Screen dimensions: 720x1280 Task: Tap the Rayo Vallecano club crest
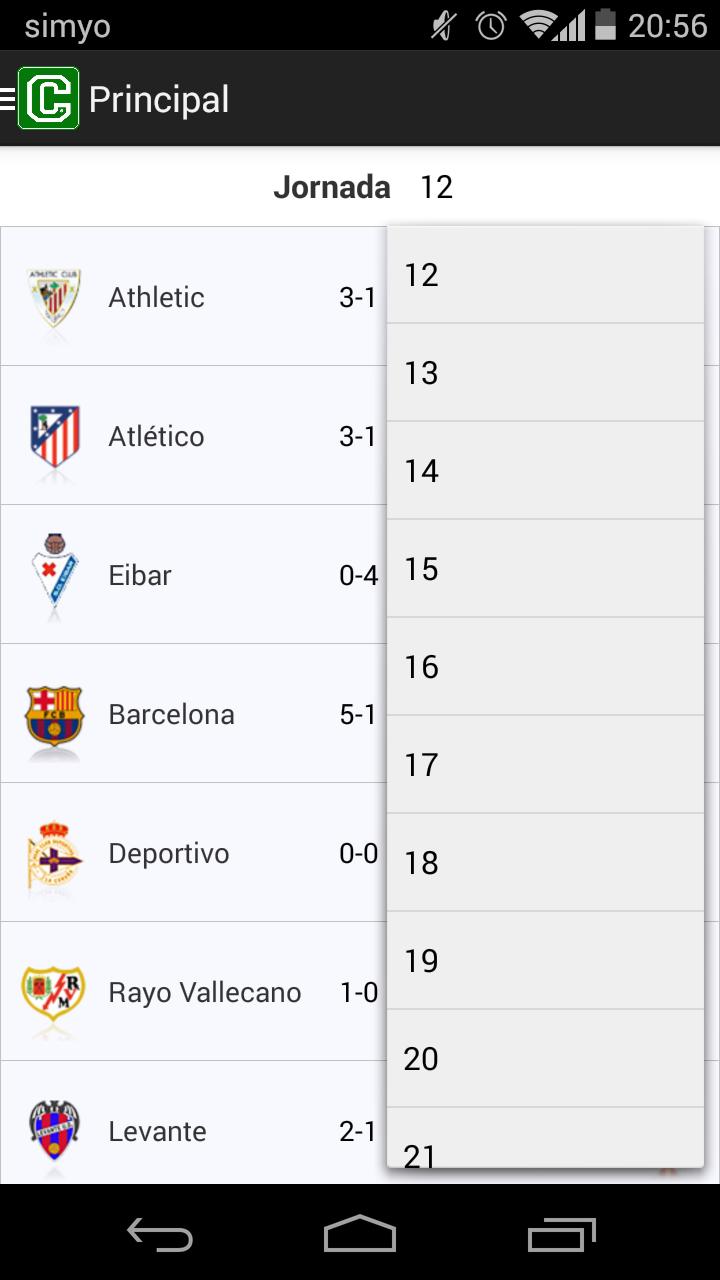point(54,992)
